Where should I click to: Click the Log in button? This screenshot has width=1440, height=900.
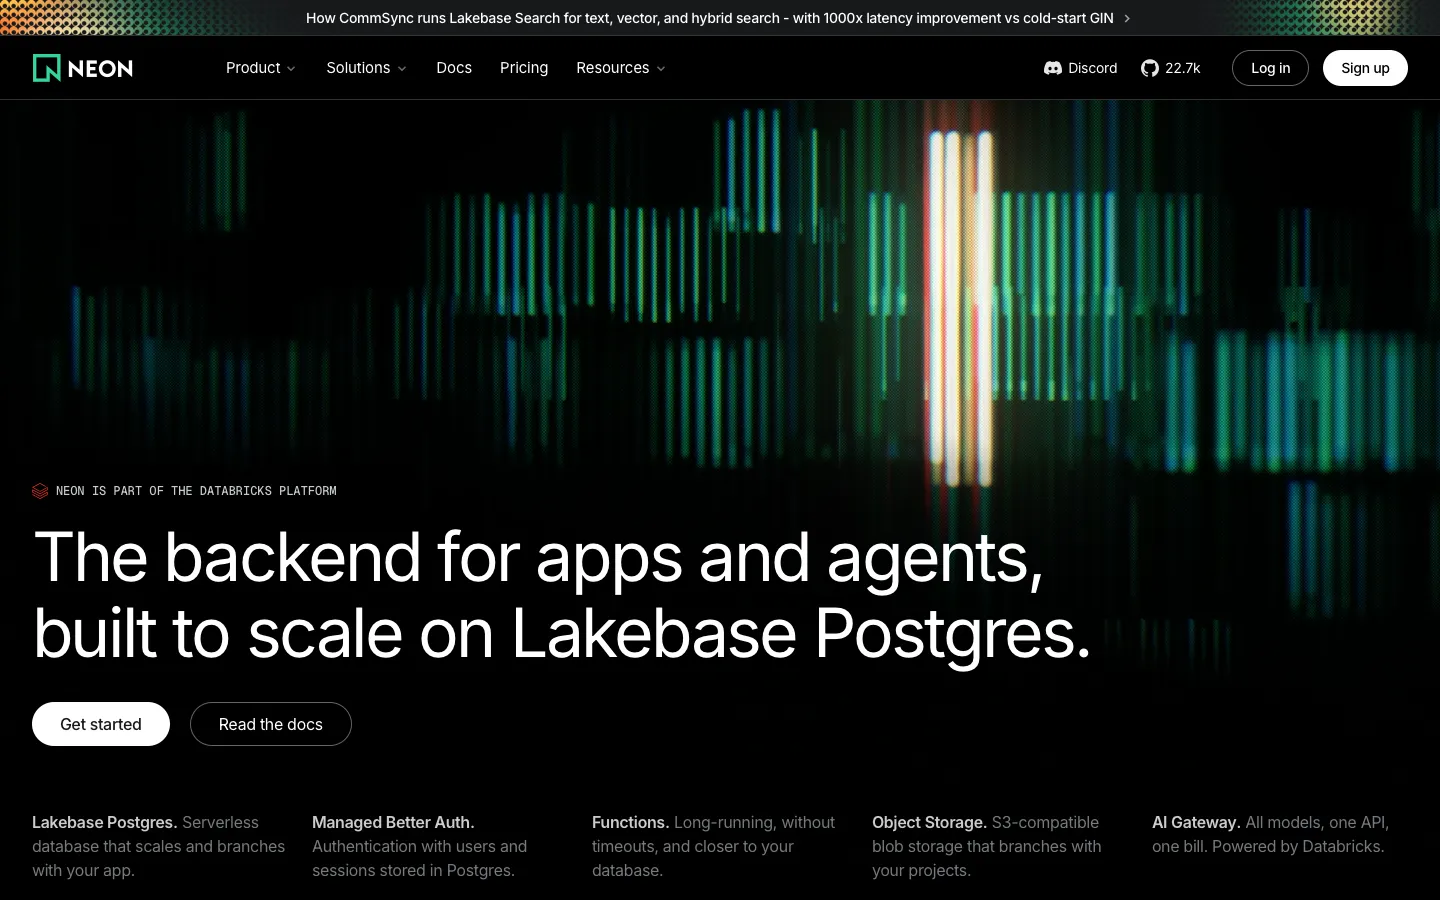click(1270, 68)
